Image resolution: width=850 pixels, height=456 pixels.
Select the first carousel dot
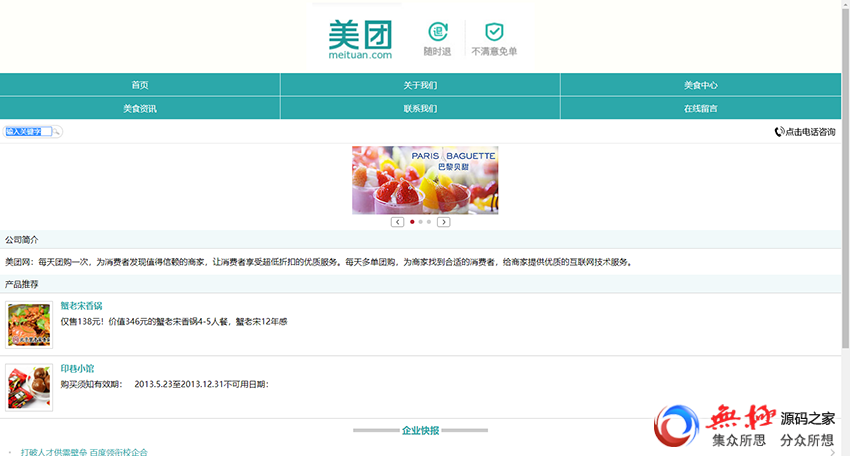(x=413, y=222)
